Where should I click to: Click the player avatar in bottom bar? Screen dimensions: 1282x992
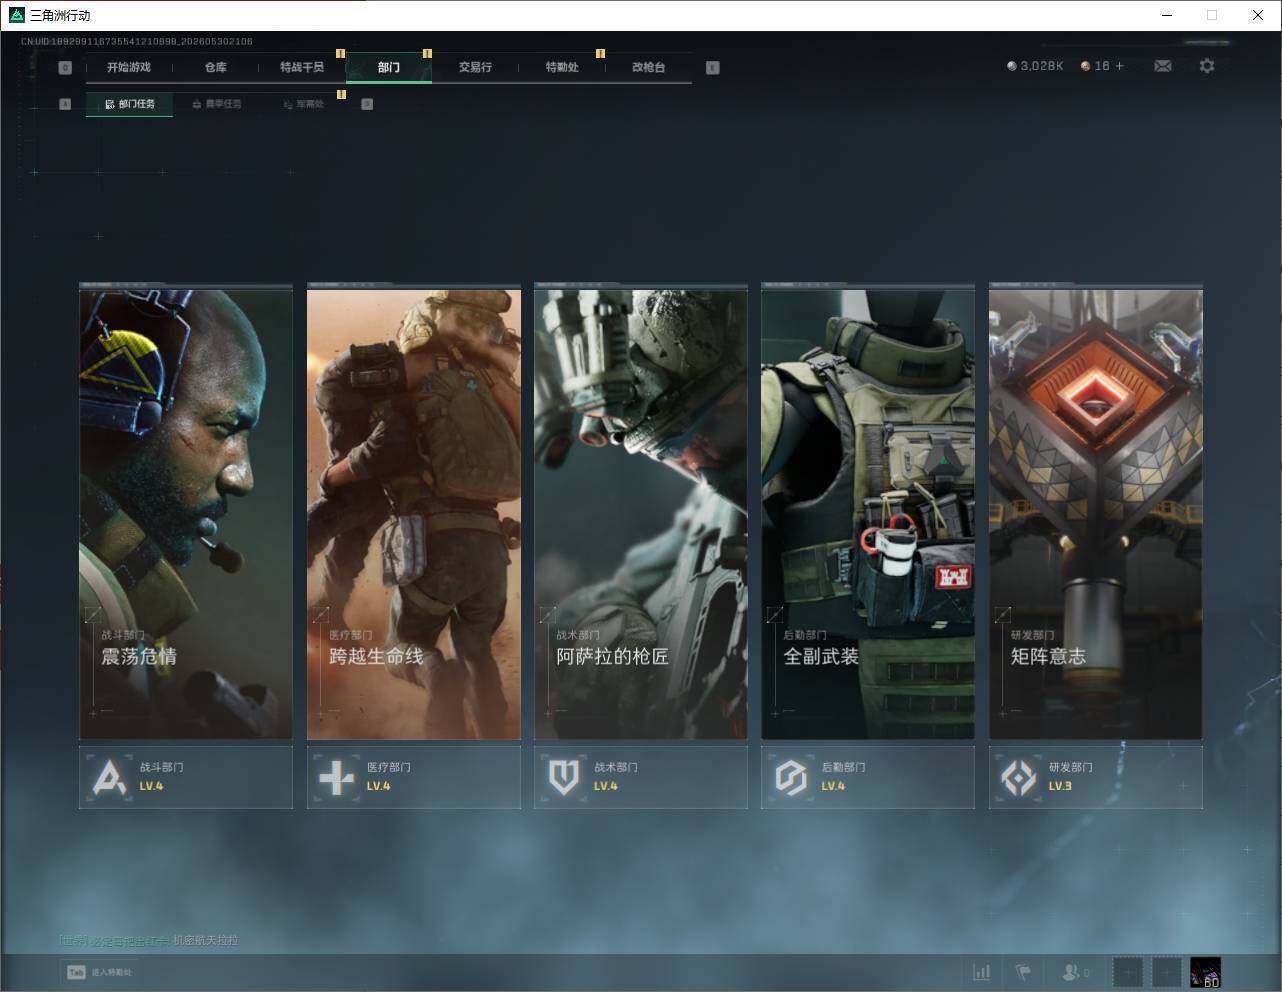click(x=1206, y=972)
